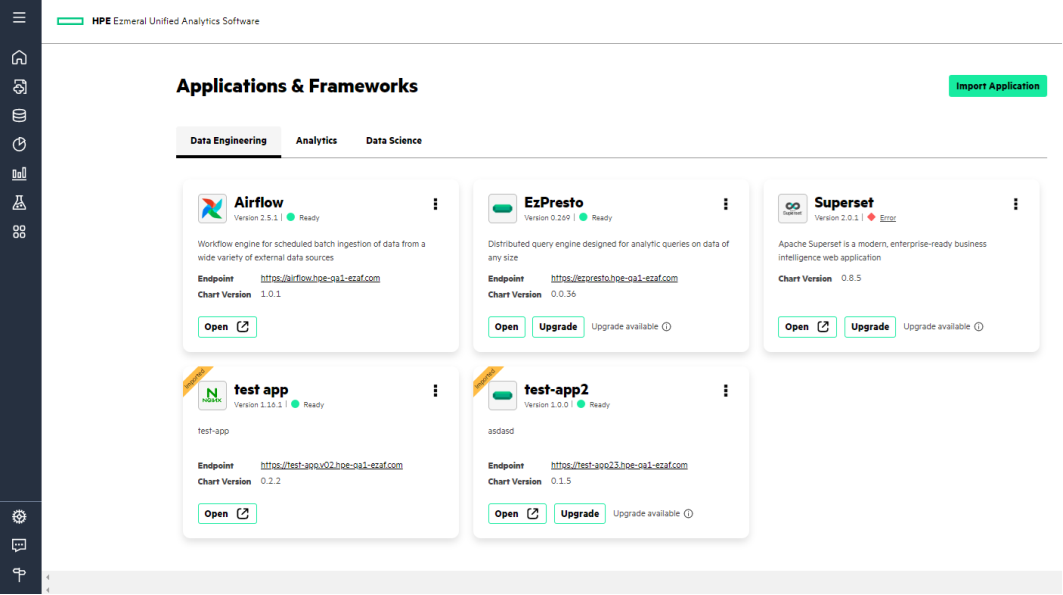Screen dimensions: 1063x595
Task: Open the Applications grid sidebar icon
Action: [18, 229]
